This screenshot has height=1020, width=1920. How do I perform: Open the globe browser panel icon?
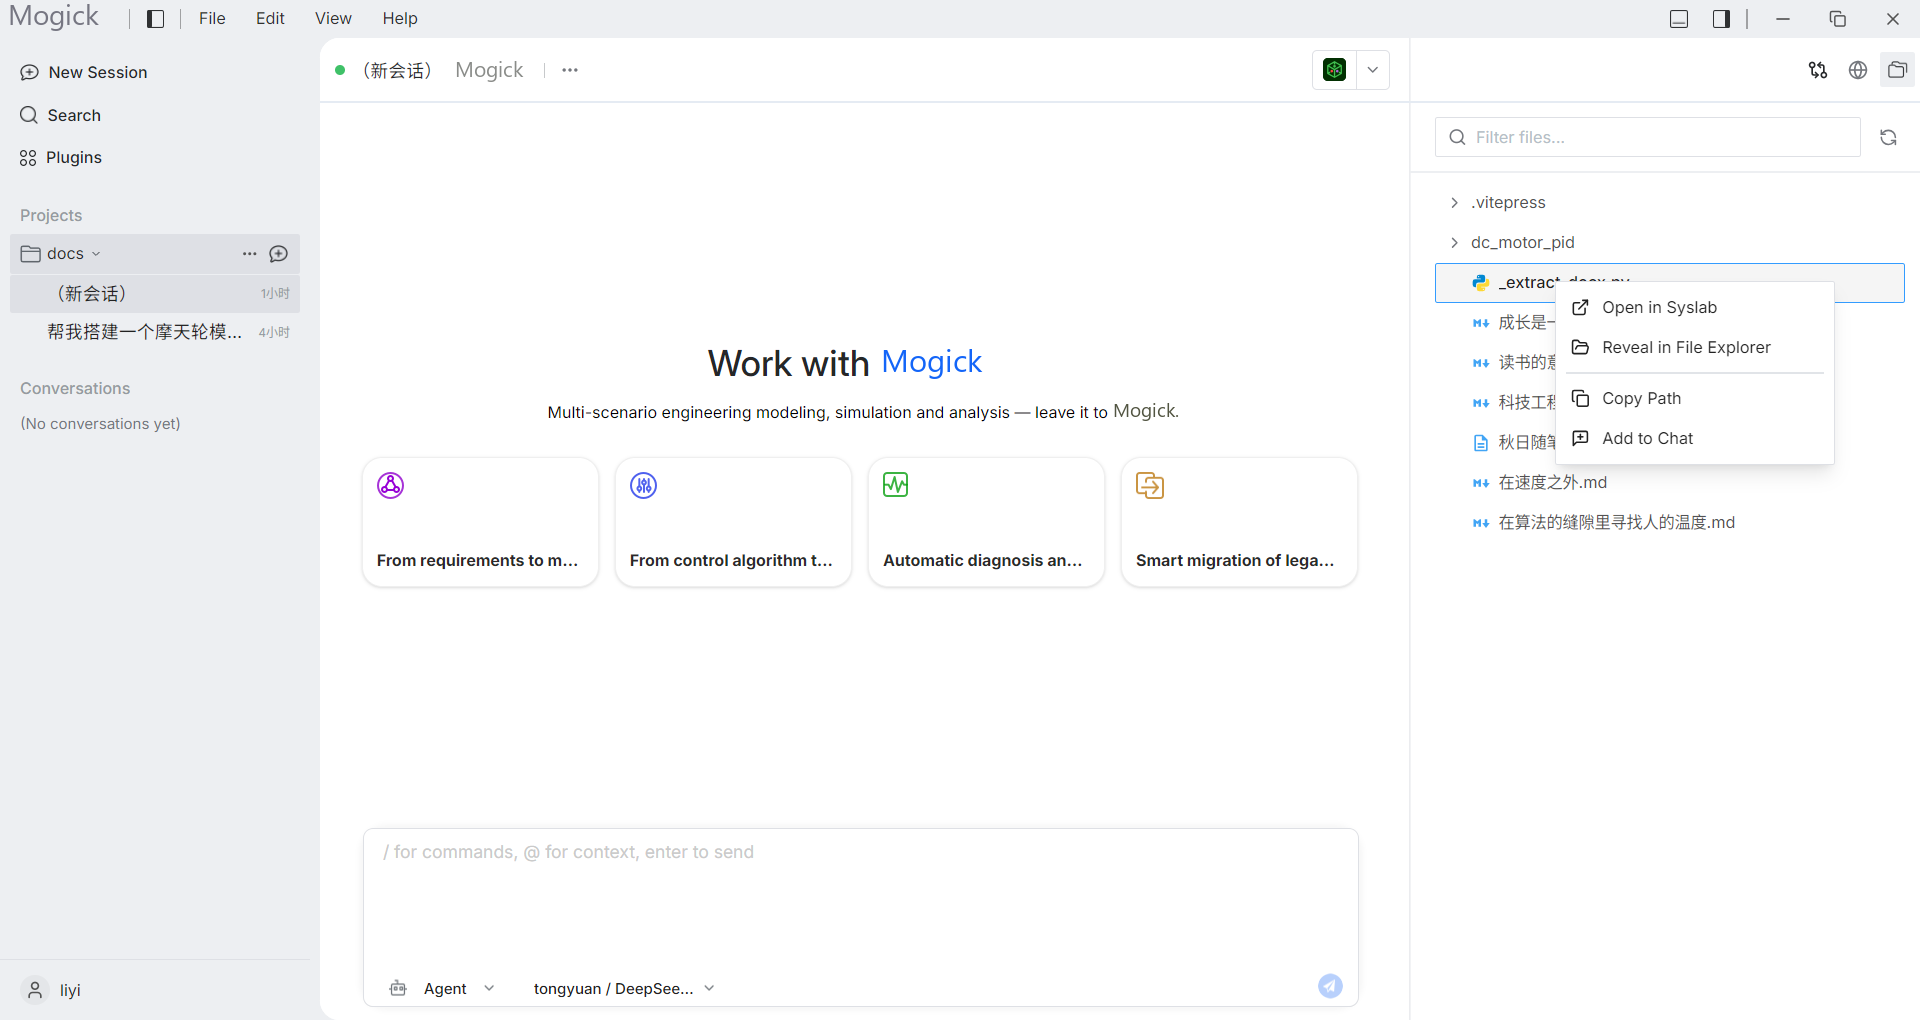click(x=1858, y=70)
